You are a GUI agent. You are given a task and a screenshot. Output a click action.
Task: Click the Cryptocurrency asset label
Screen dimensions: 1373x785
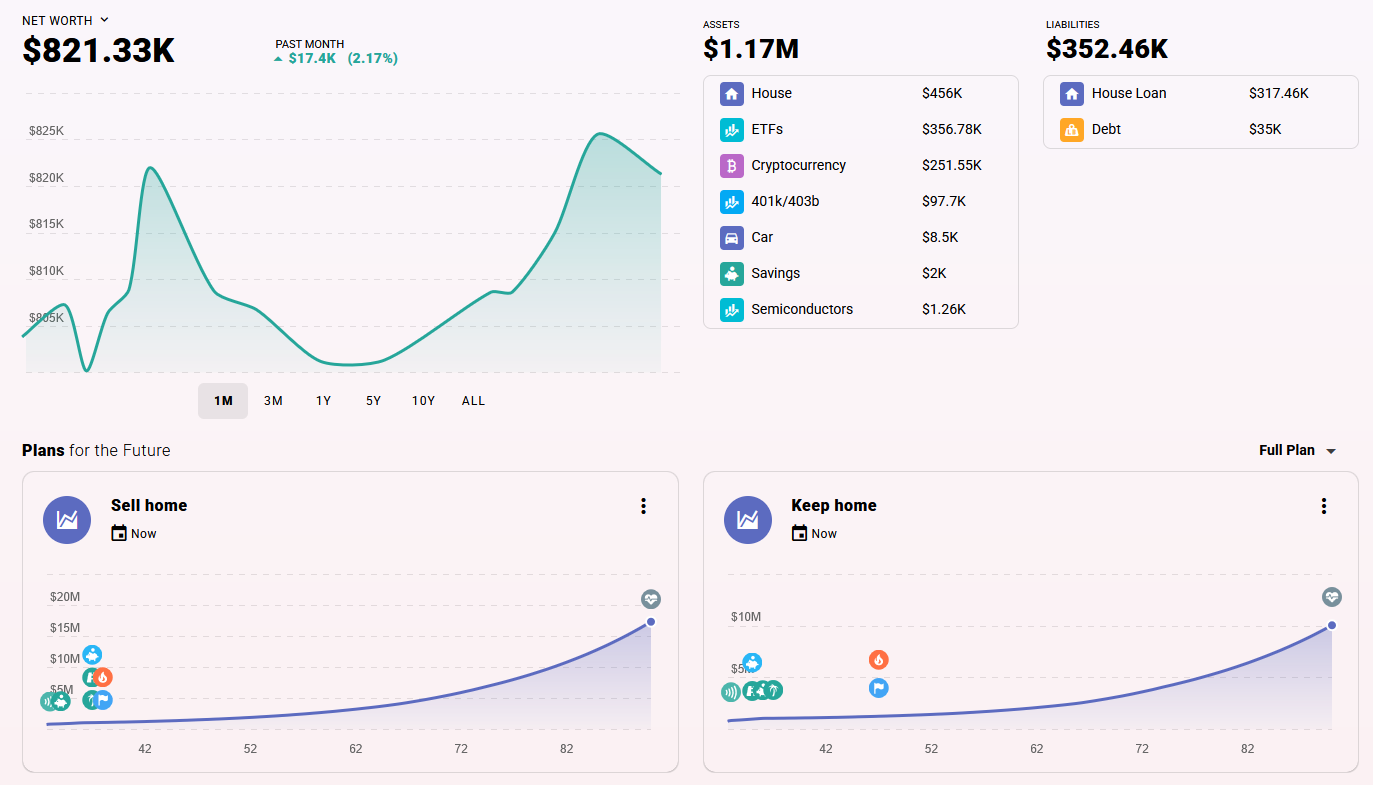click(x=799, y=166)
